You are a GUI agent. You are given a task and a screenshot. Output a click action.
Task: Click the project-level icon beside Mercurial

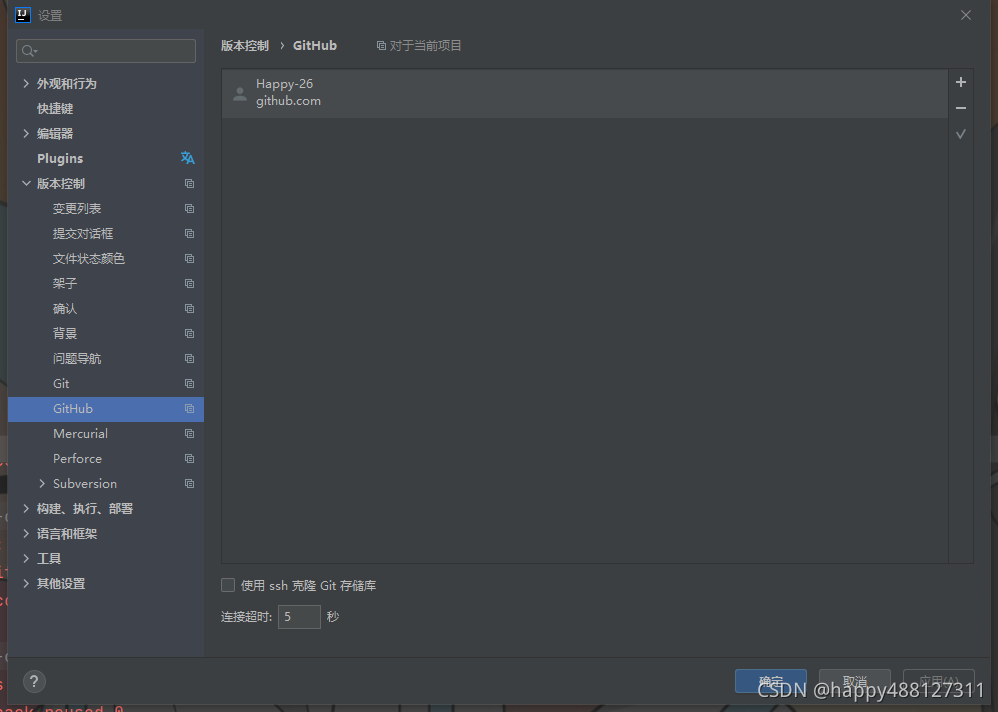pyautogui.click(x=189, y=433)
